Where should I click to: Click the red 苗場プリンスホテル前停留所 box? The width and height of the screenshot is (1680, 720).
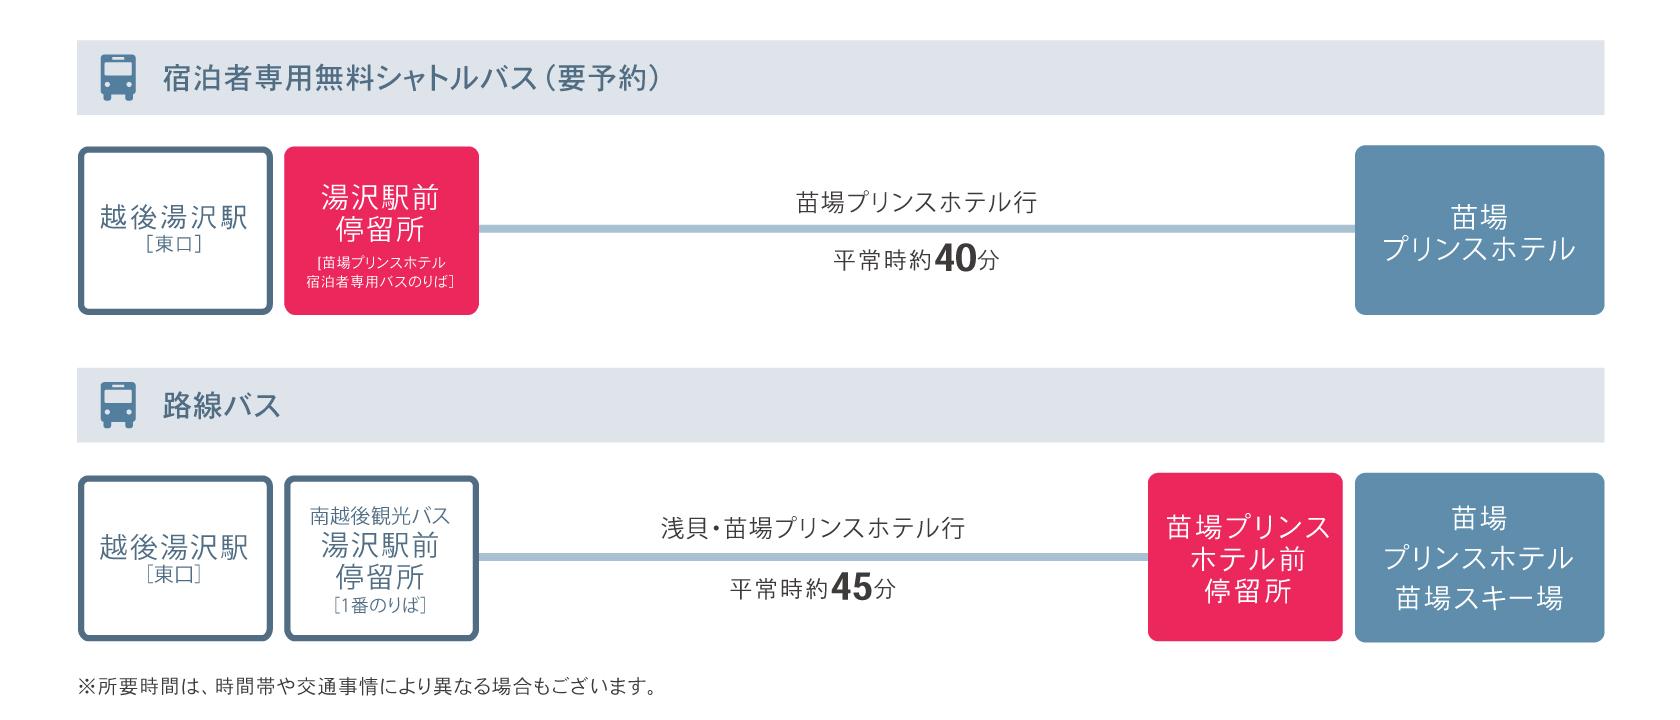[1245, 558]
